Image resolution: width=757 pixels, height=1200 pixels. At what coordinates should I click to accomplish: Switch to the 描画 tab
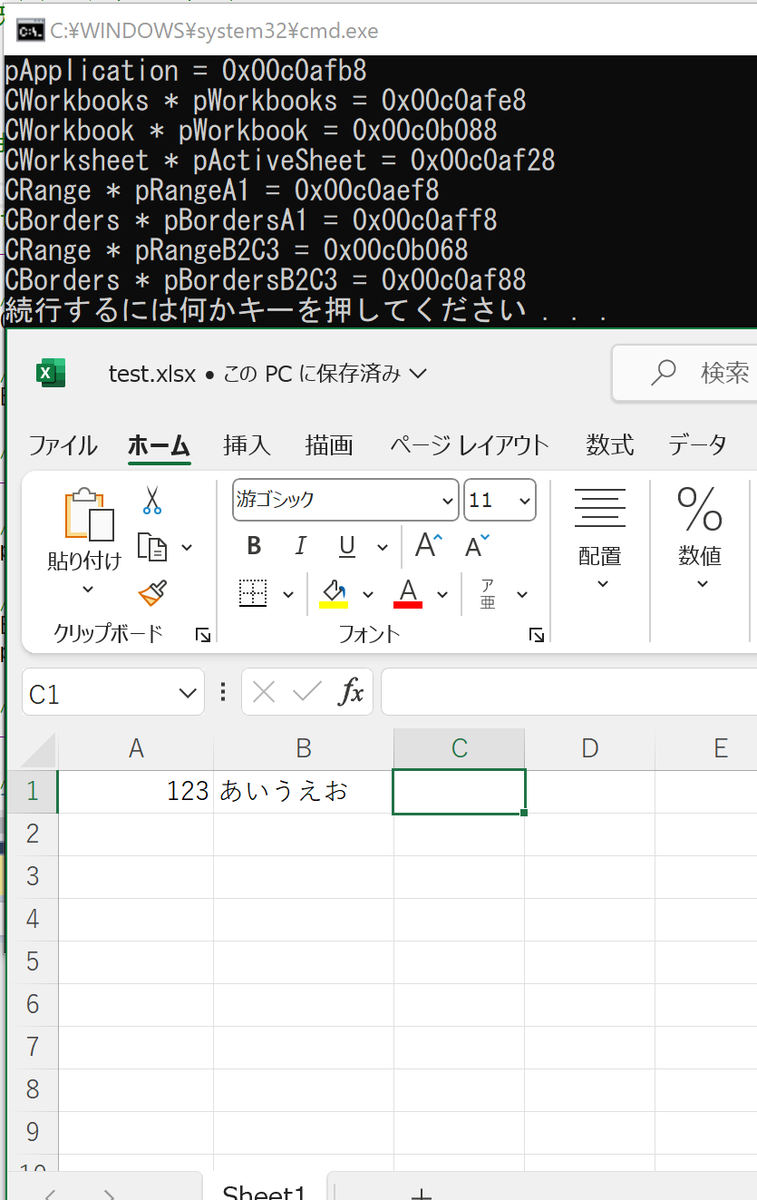(x=329, y=445)
